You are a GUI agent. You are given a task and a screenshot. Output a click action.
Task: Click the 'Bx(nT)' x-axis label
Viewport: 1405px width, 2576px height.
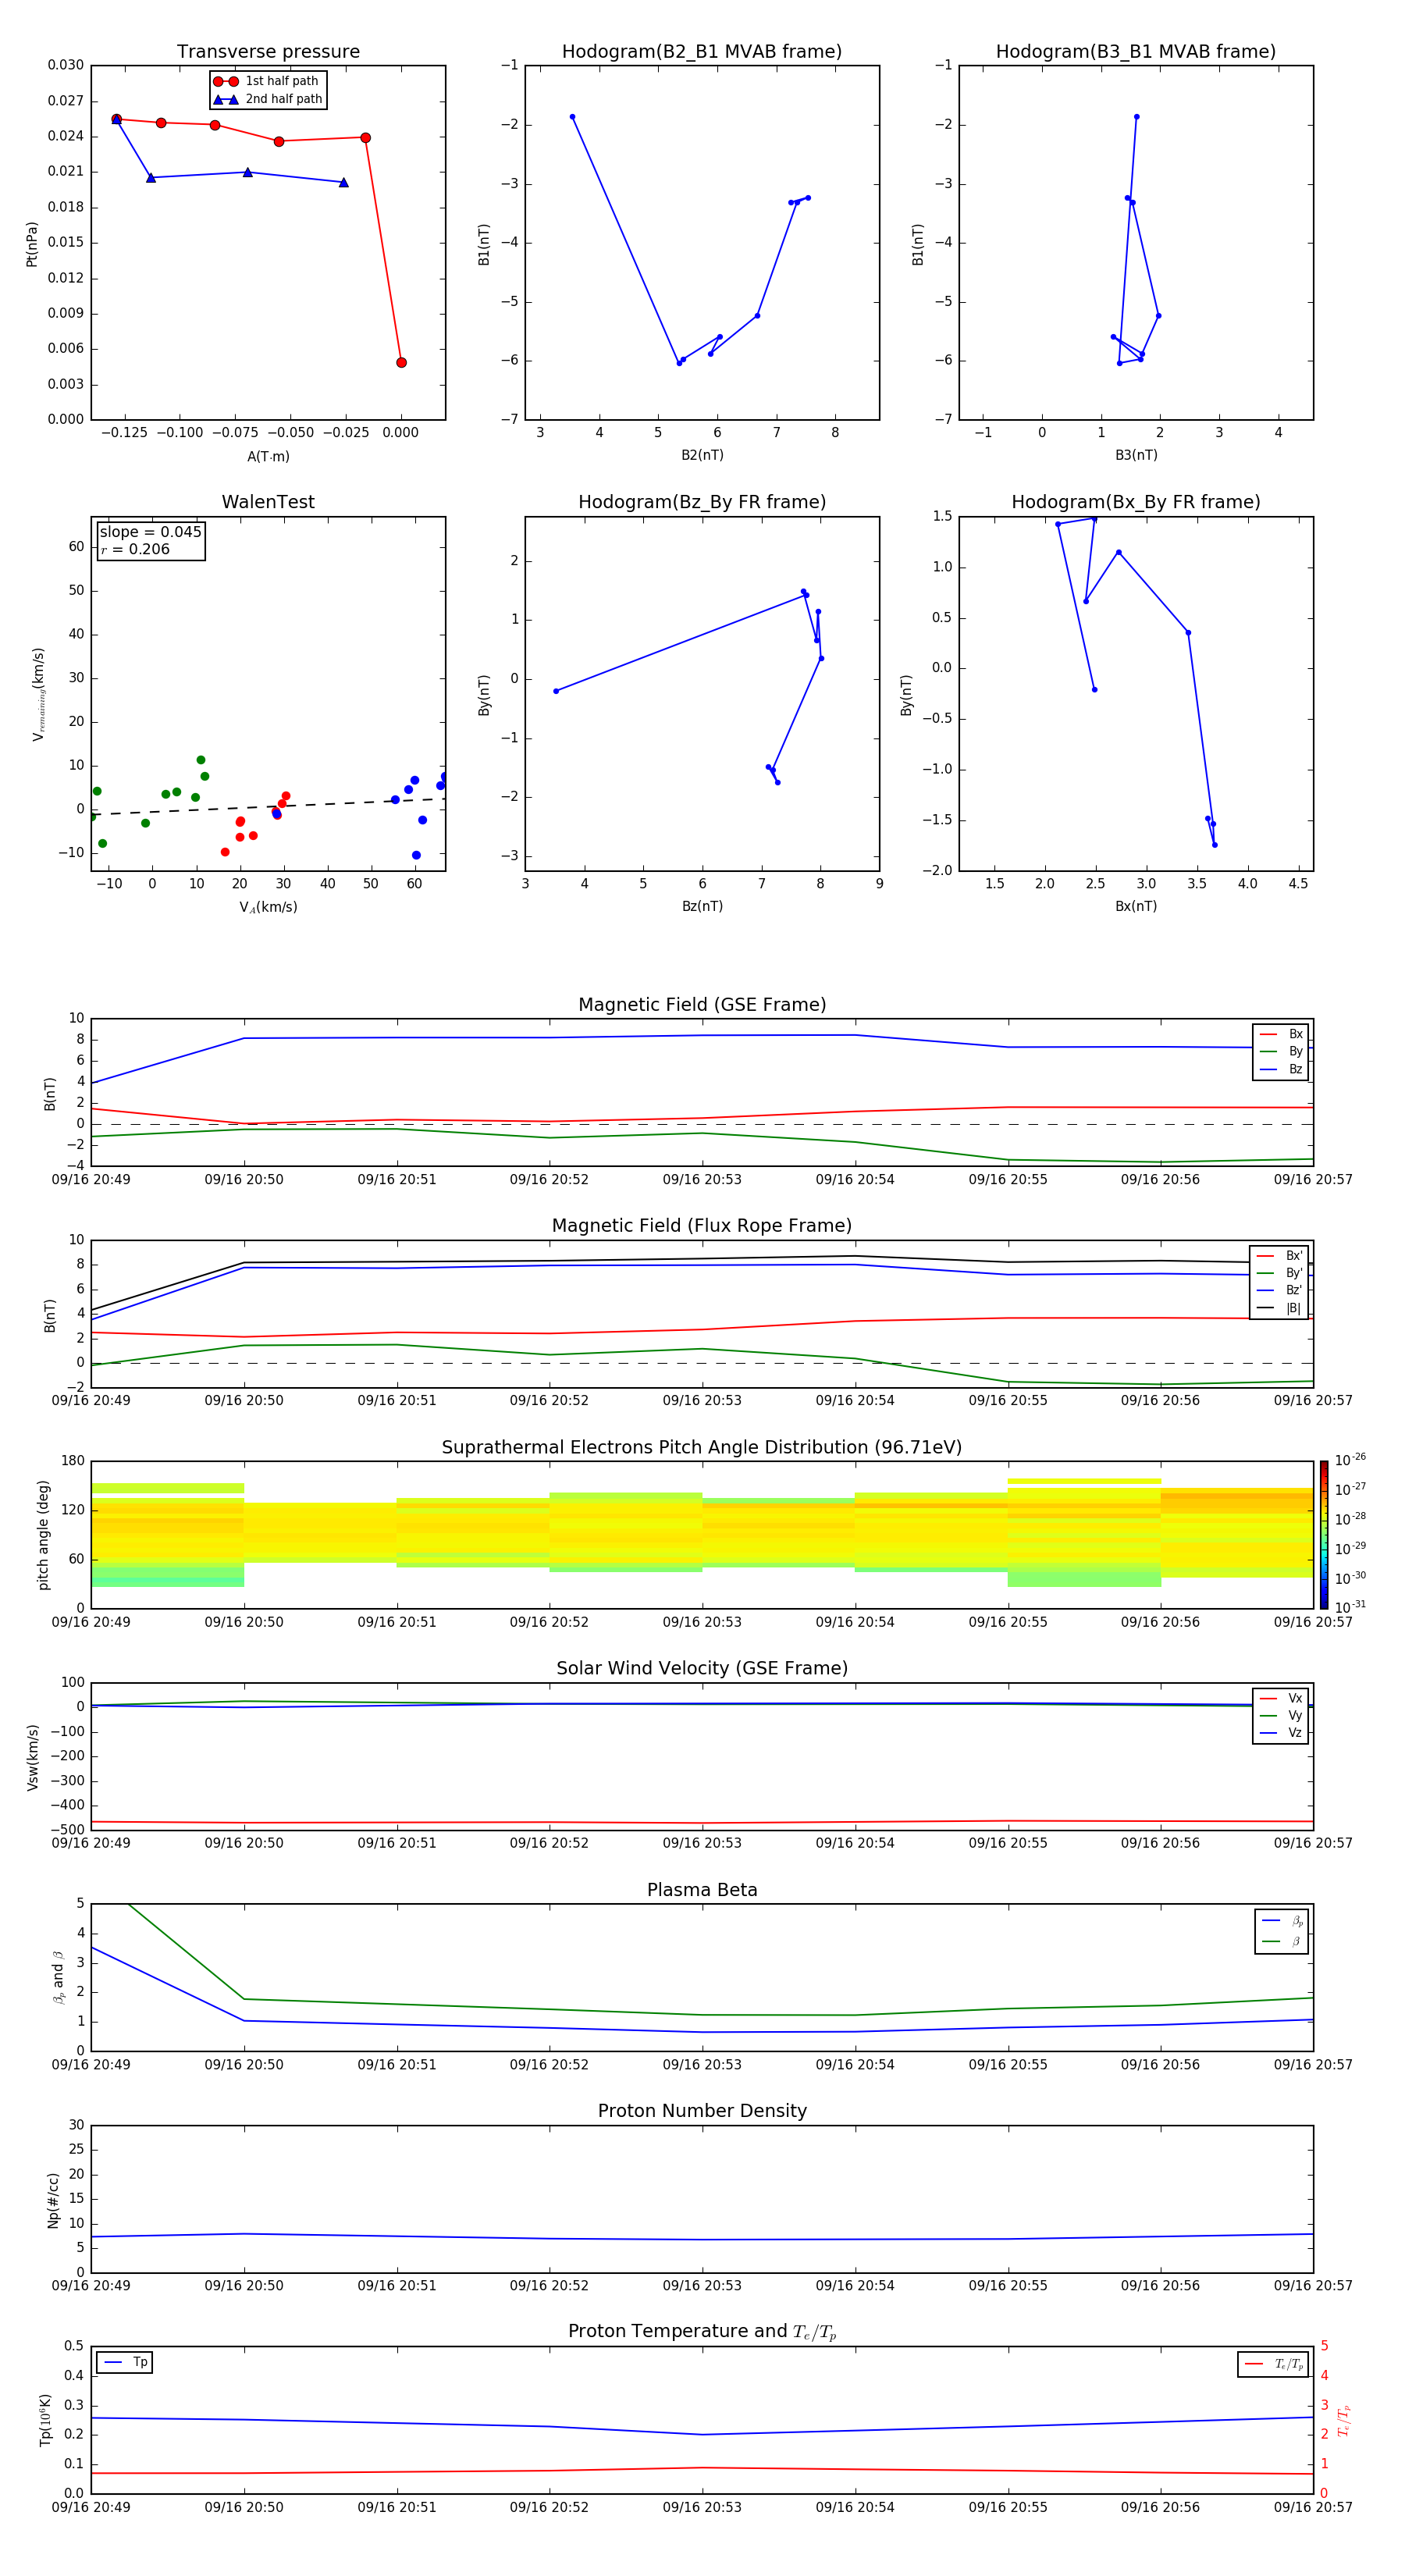pos(1136,906)
